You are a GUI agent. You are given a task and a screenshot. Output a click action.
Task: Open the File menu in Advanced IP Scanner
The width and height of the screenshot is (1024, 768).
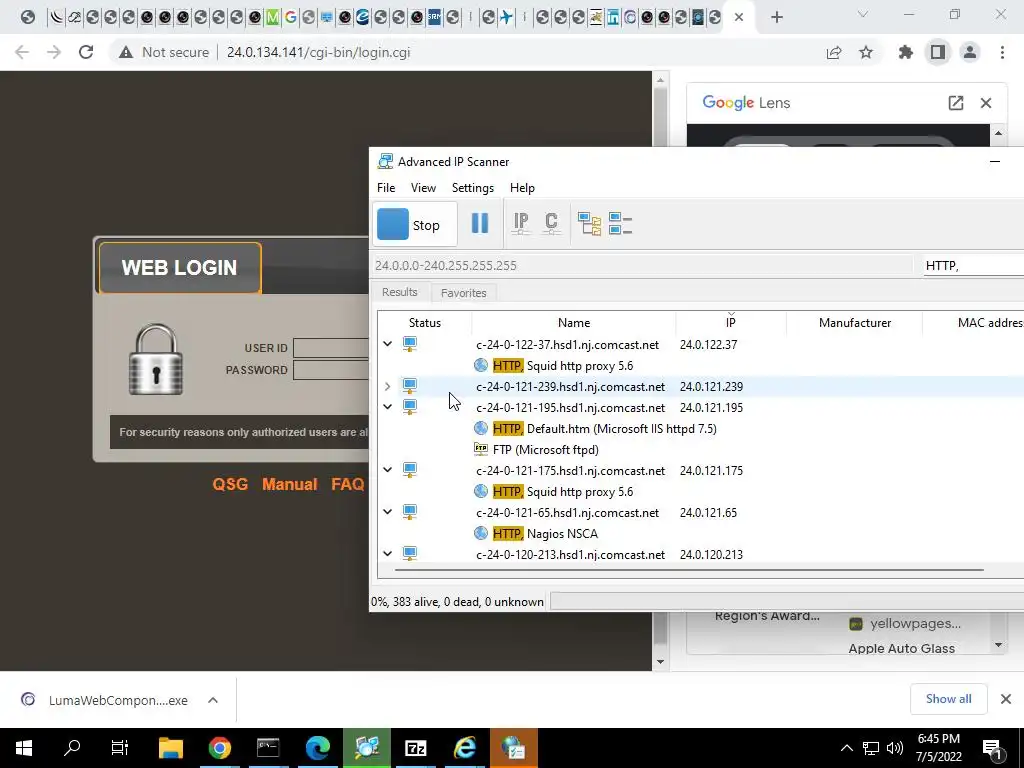click(386, 187)
